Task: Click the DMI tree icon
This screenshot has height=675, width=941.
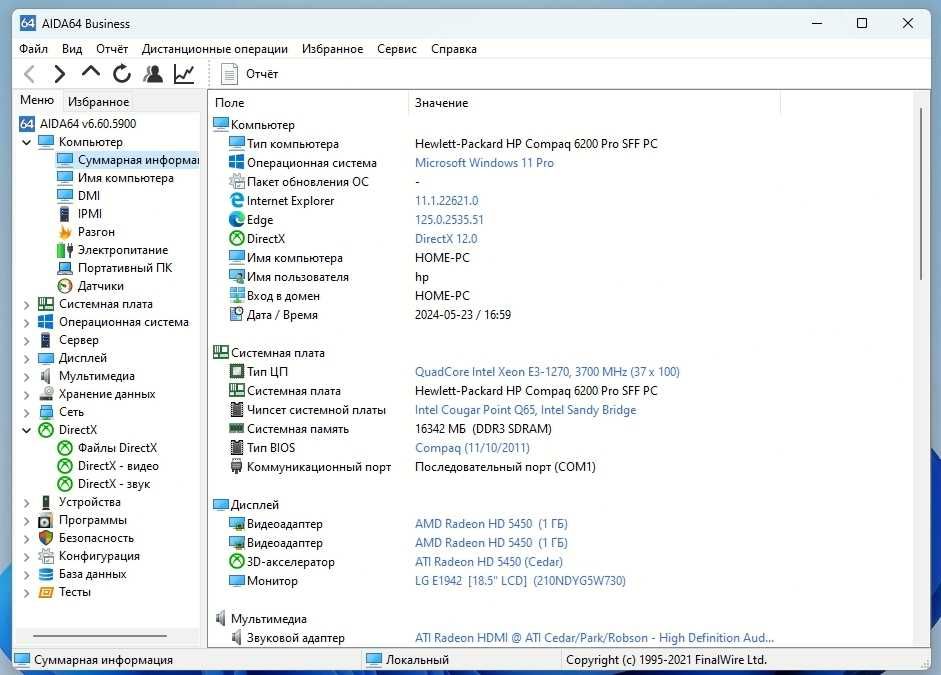Action: [x=65, y=196]
